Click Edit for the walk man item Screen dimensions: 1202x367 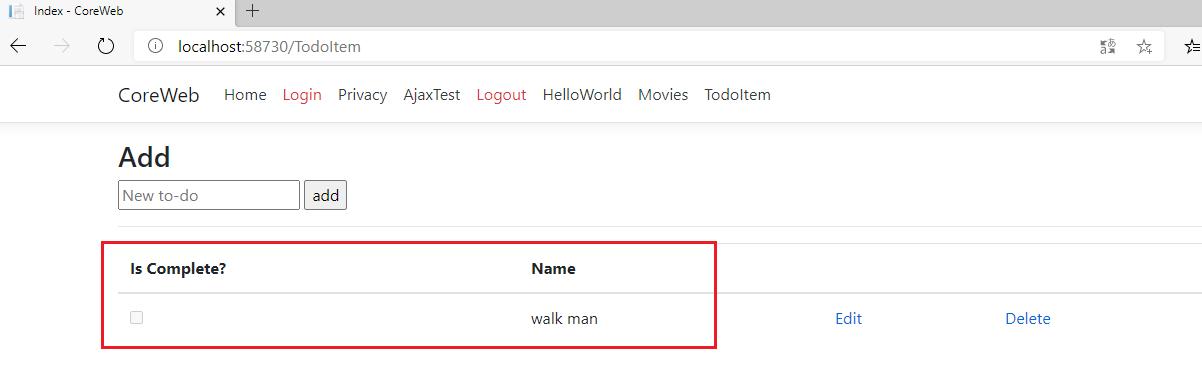[848, 319]
